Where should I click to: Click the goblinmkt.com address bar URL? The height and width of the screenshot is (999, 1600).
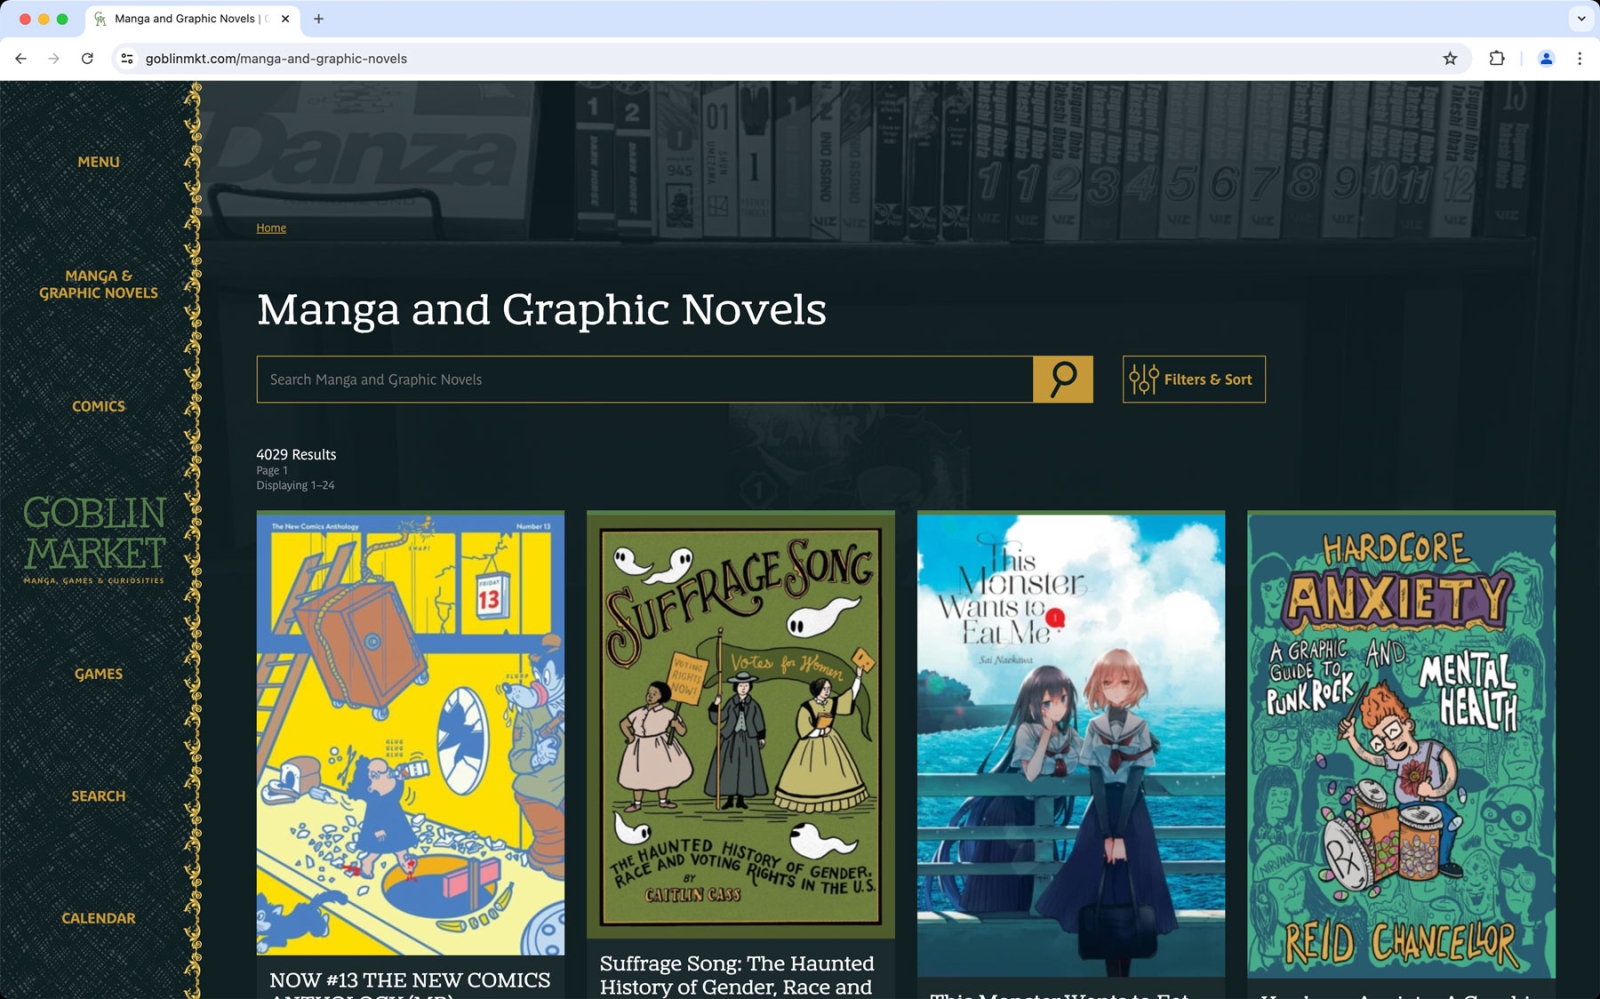pos(276,59)
